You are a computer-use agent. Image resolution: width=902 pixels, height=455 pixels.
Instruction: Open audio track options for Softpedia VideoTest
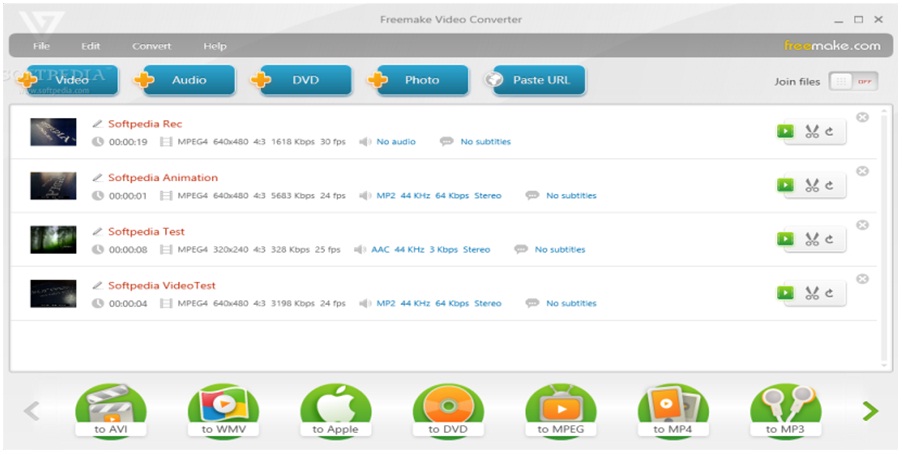439,303
